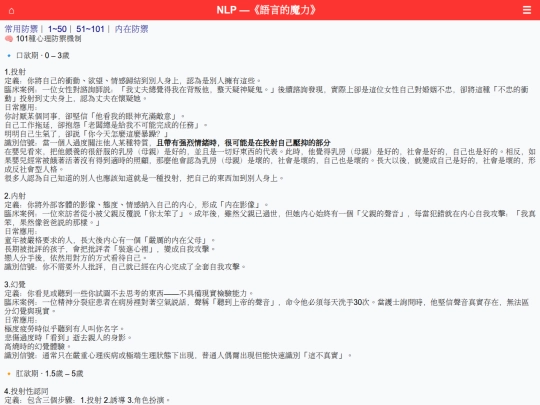Screen dimensions: 540x405
Task: Open the hamburger menu
Action: point(527,10)
